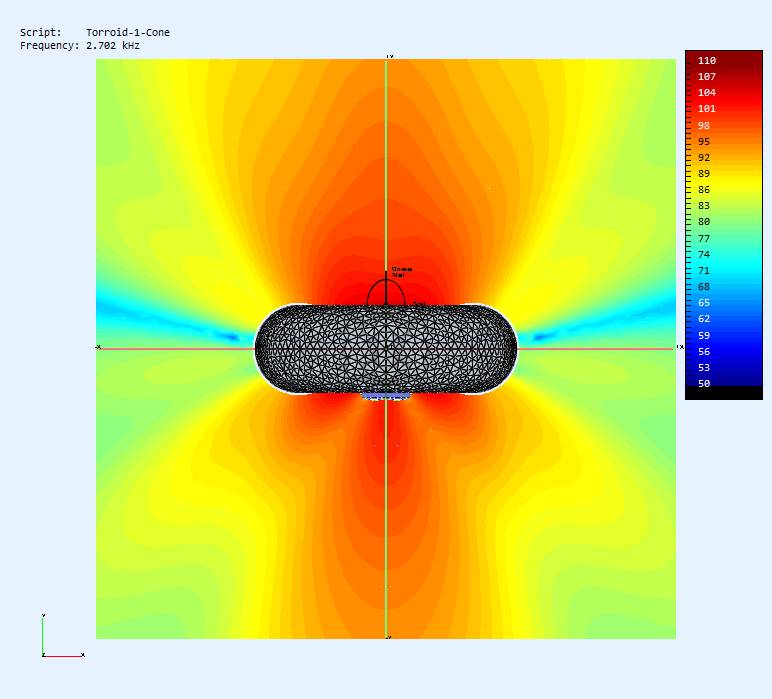Click the 83 label on color scale

pos(704,206)
